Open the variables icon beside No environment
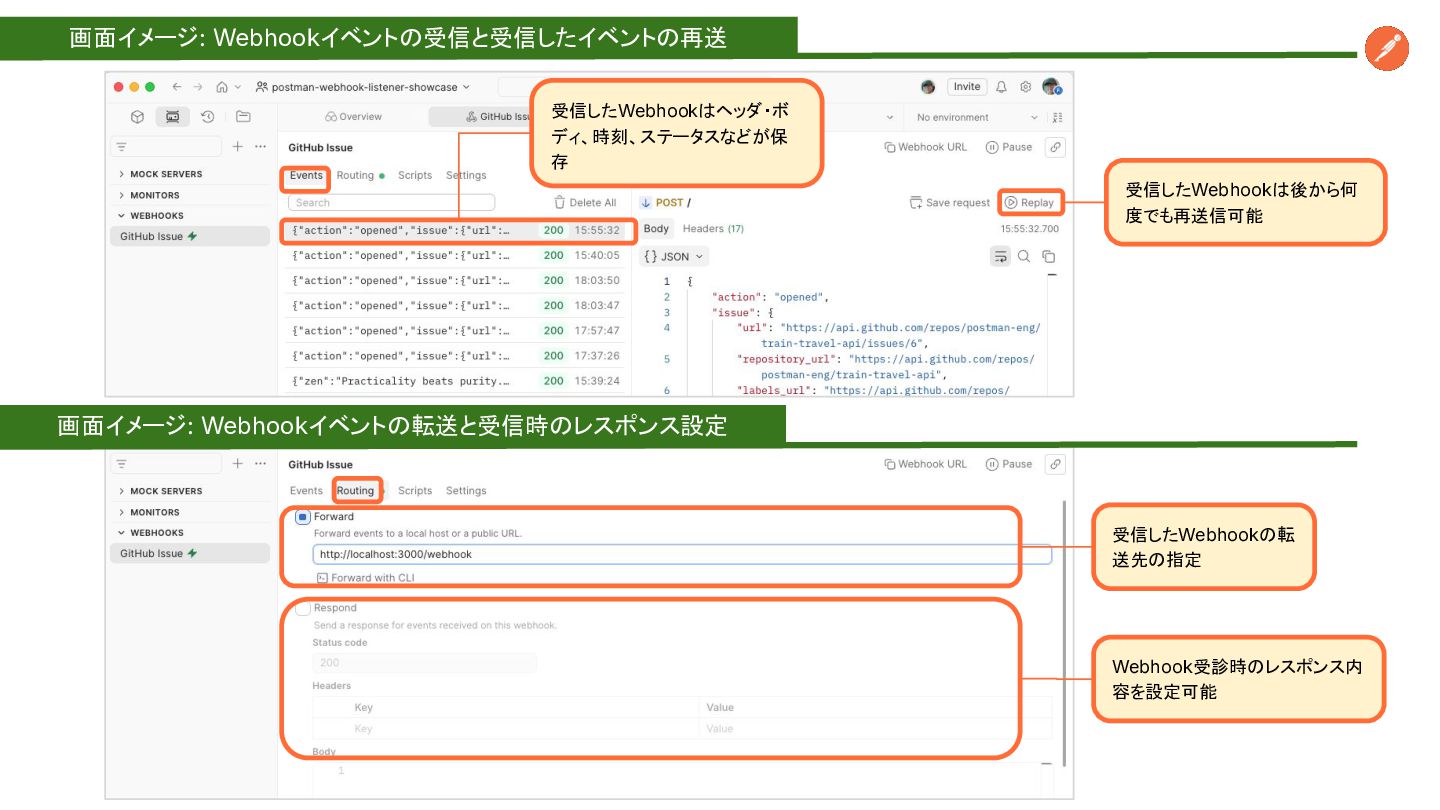1440x810 pixels. tap(1059, 117)
